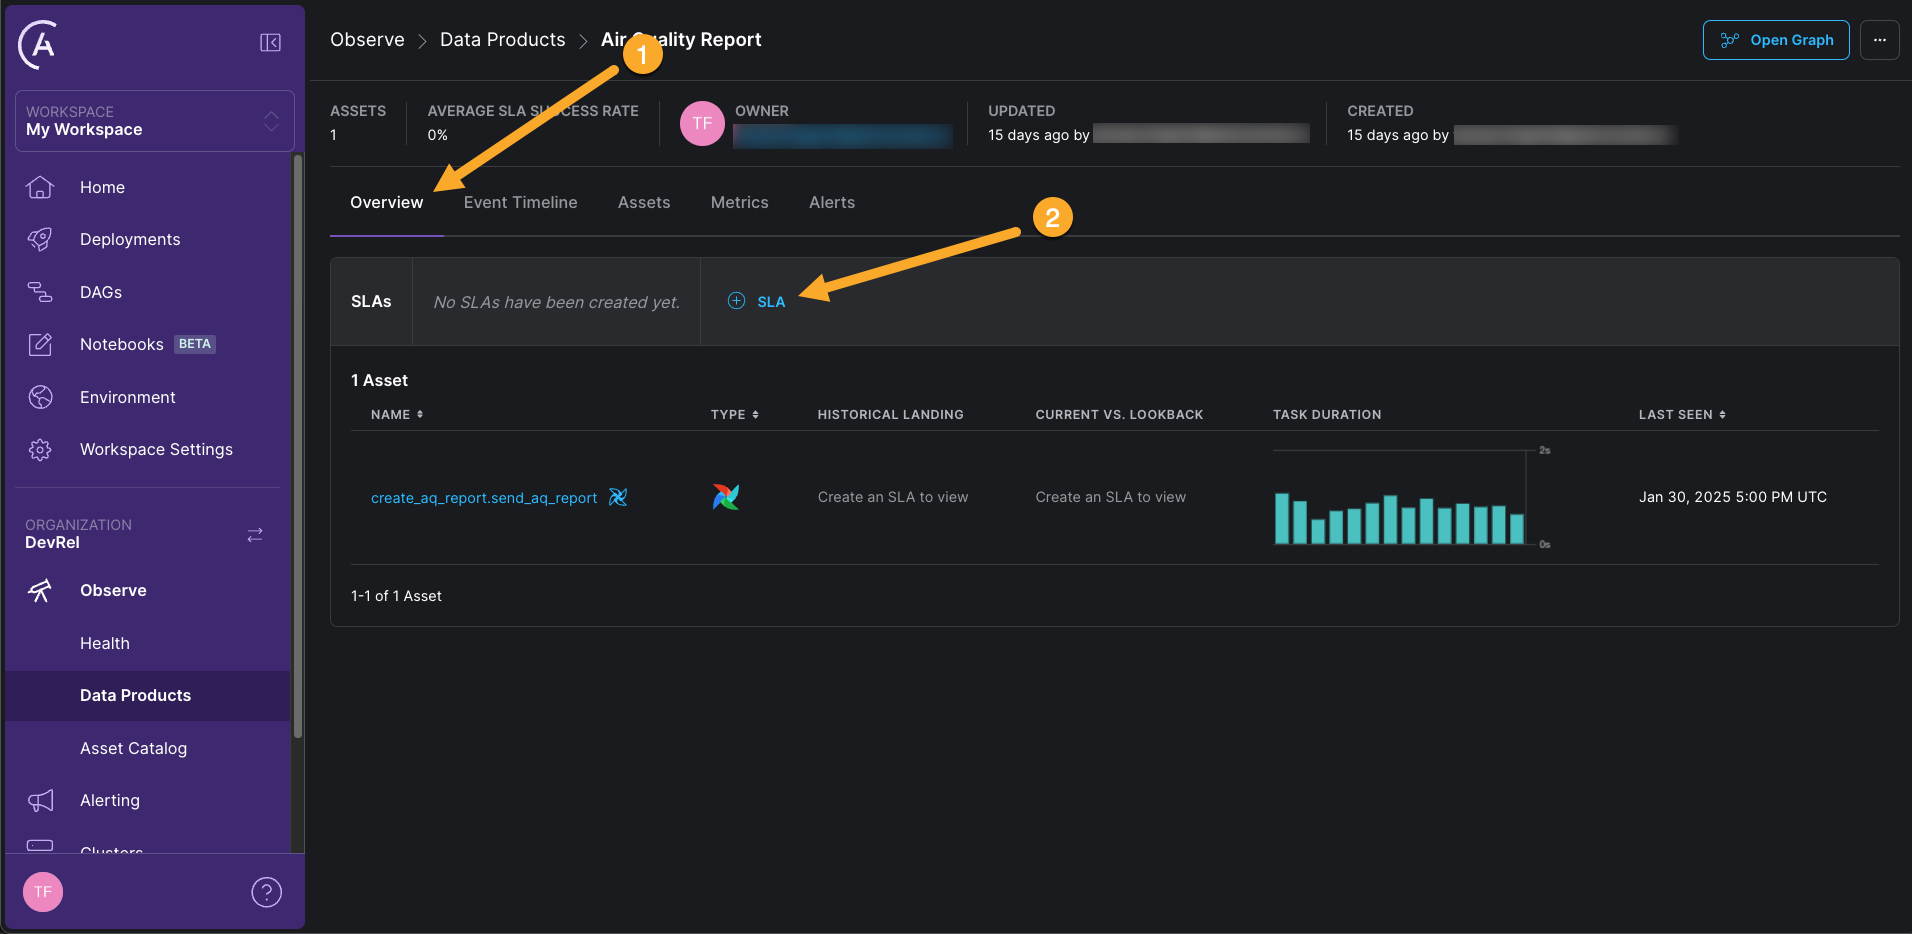Viewport: 1912px width, 934px height.
Task: Switch to the Event Timeline tab
Action: coord(520,202)
